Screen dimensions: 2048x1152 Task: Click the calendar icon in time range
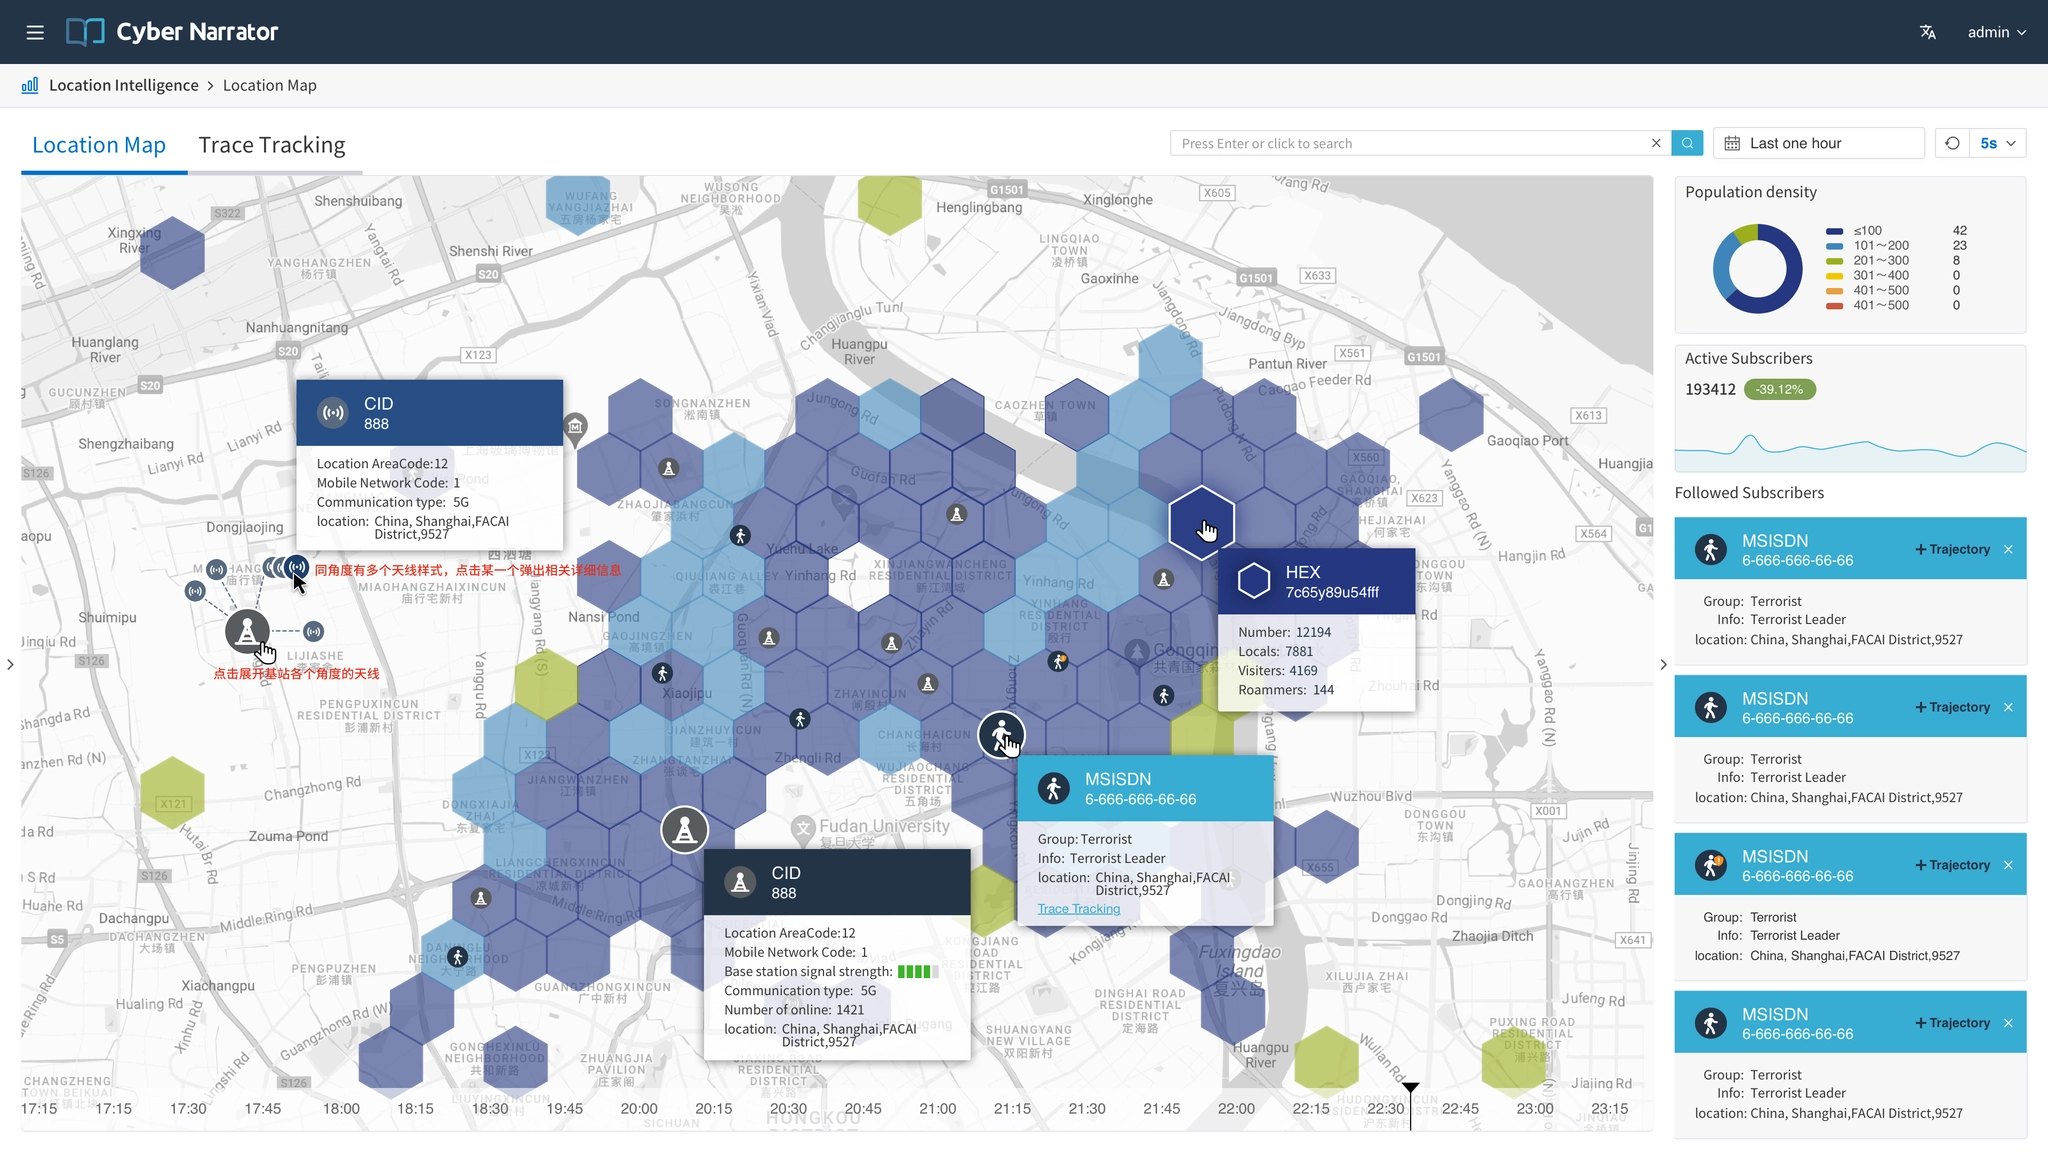click(x=1732, y=143)
